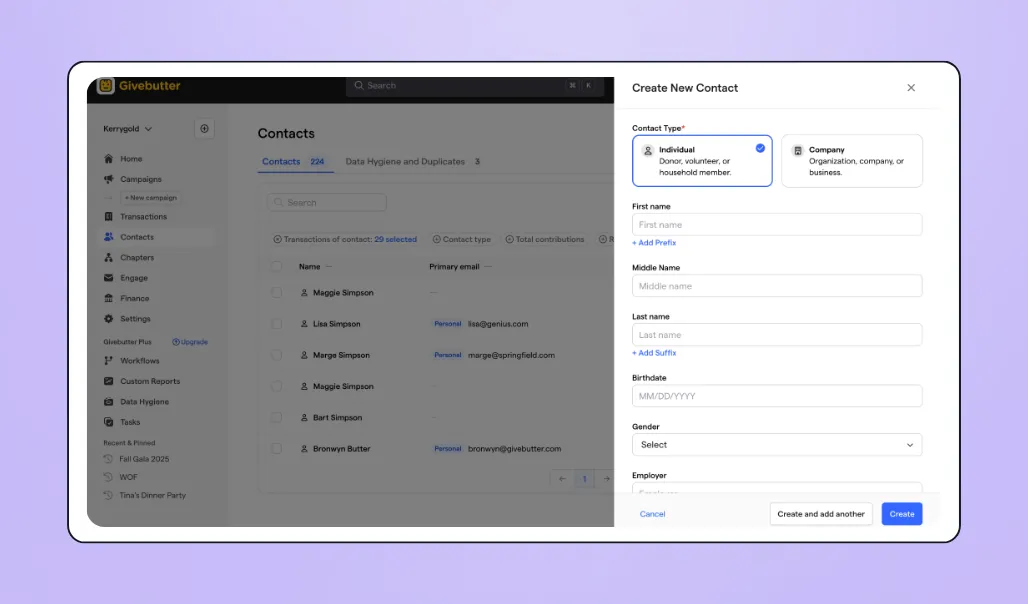Toggle select-all checkbox in table header
Viewport: 1028px width, 604px height.
pyautogui.click(x=277, y=266)
